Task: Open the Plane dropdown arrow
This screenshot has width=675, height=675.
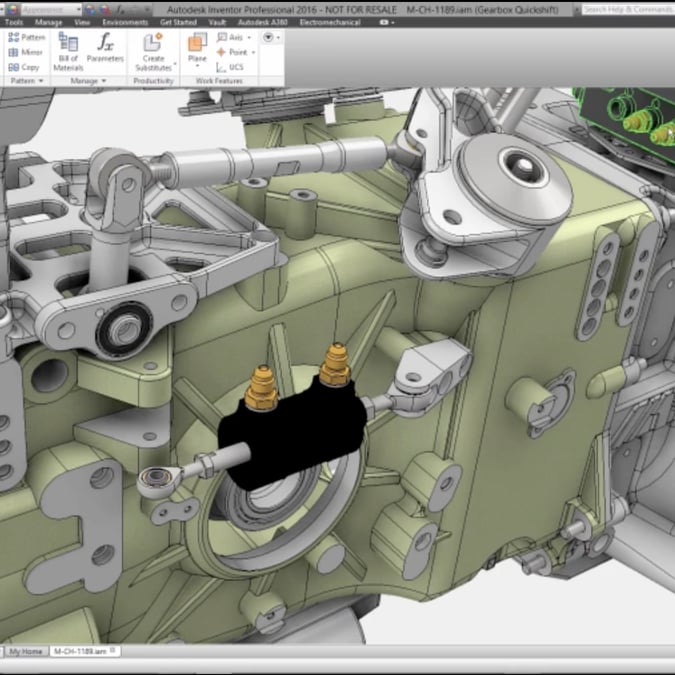Action: 197,67
